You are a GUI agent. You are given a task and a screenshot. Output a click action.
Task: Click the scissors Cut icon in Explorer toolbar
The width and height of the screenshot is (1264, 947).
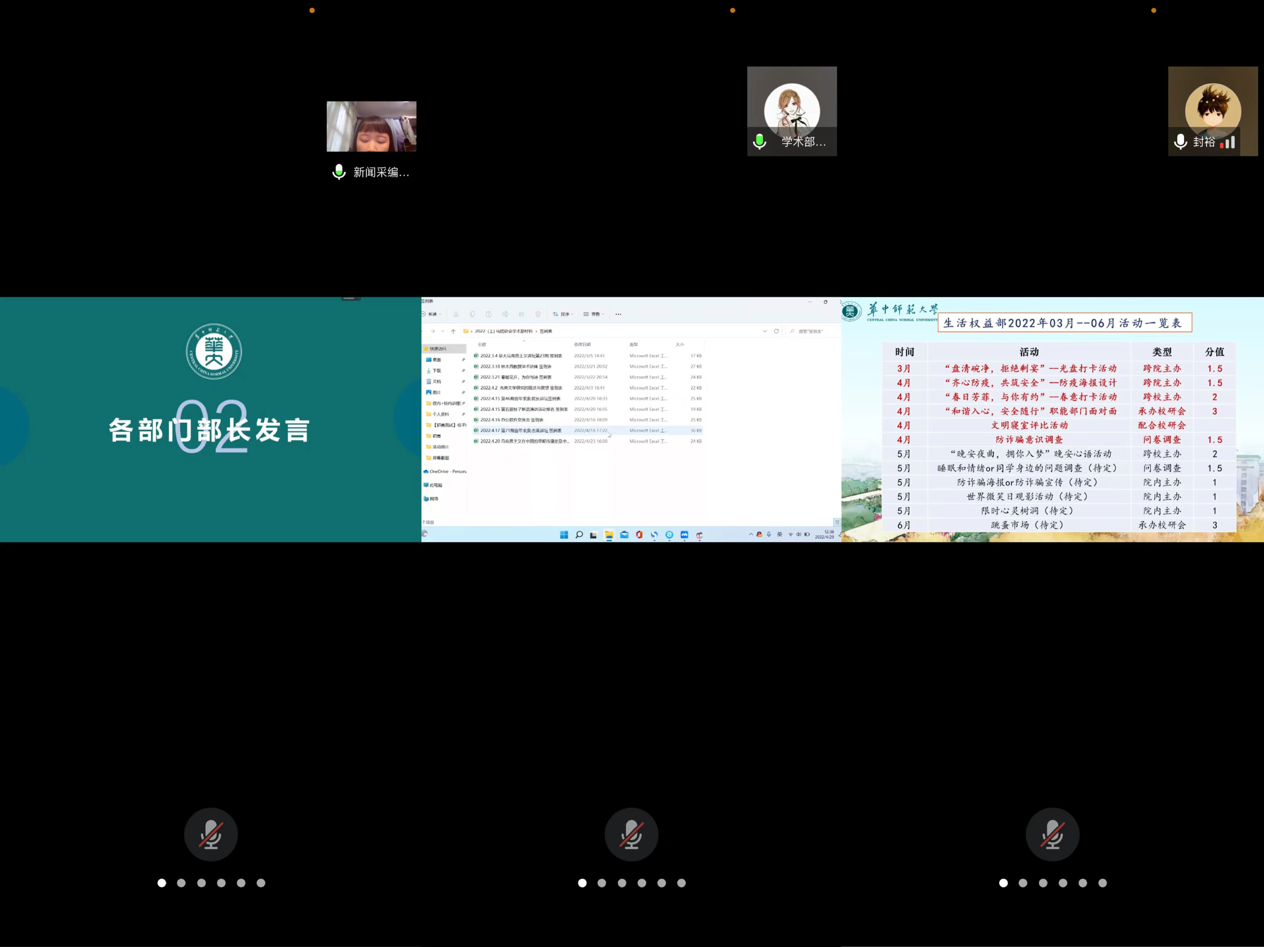pyautogui.click(x=456, y=314)
